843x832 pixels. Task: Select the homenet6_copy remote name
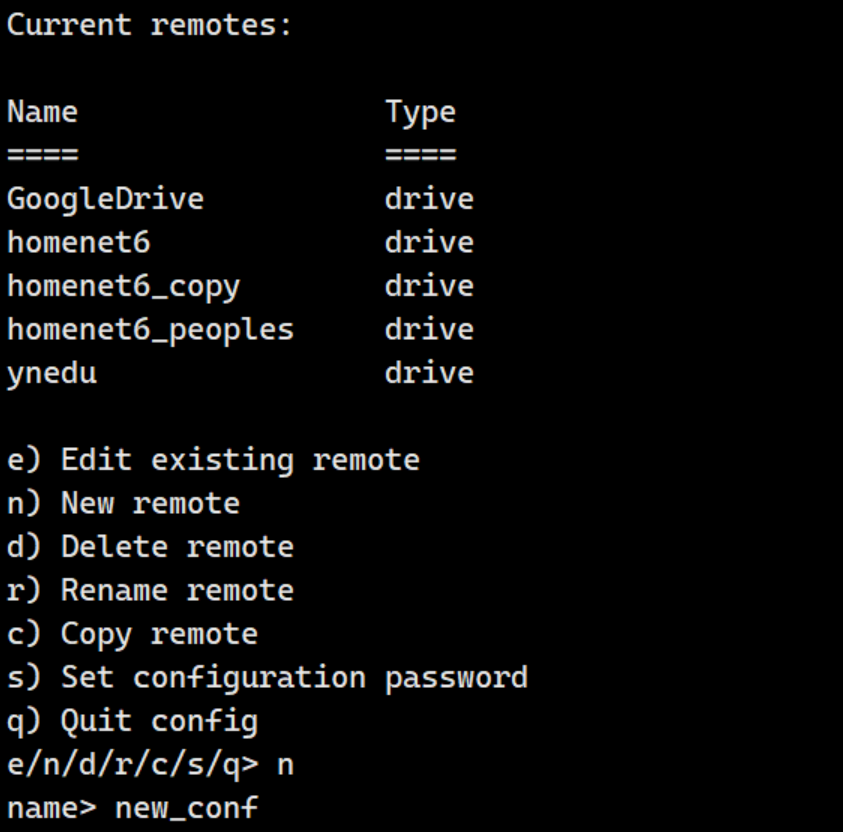(x=123, y=286)
